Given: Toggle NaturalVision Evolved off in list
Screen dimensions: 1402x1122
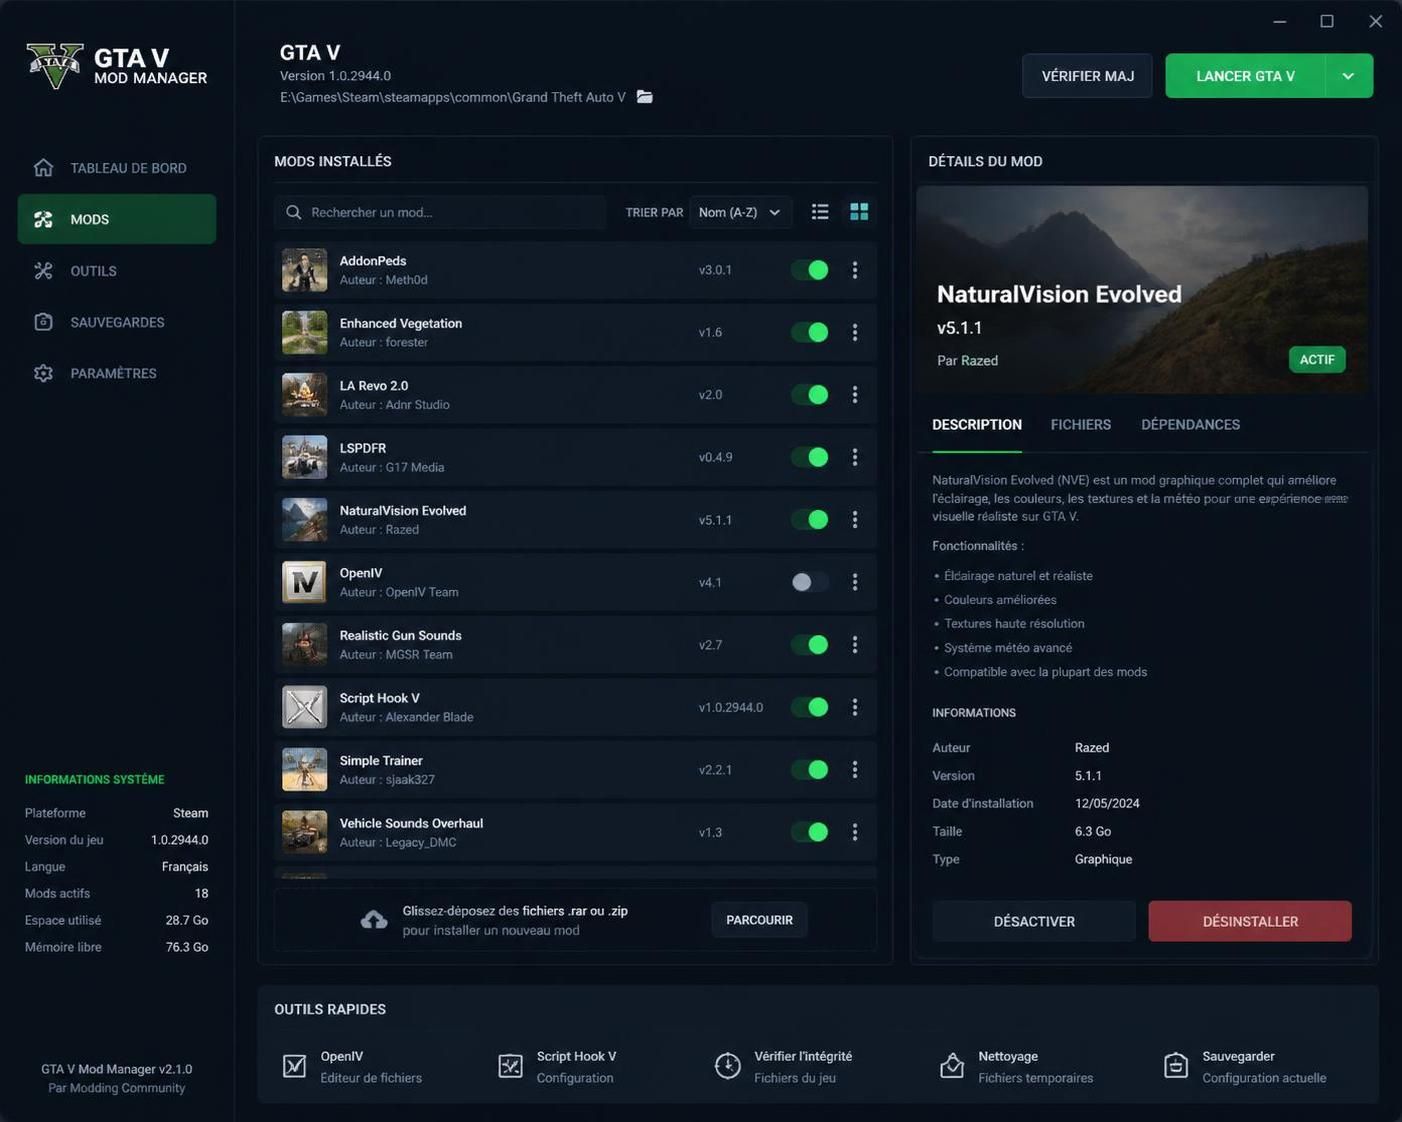Looking at the screenshot, I should (x=810, y=520).
